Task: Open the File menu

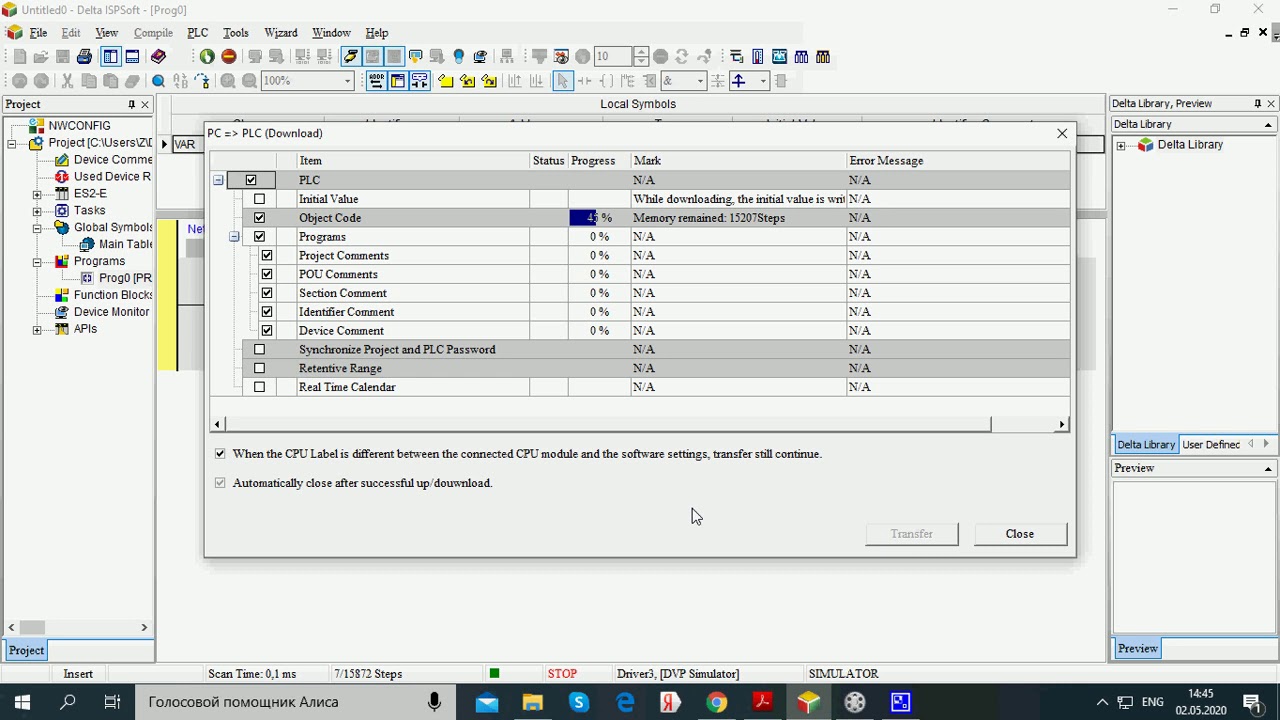Action: pos(38,33)
